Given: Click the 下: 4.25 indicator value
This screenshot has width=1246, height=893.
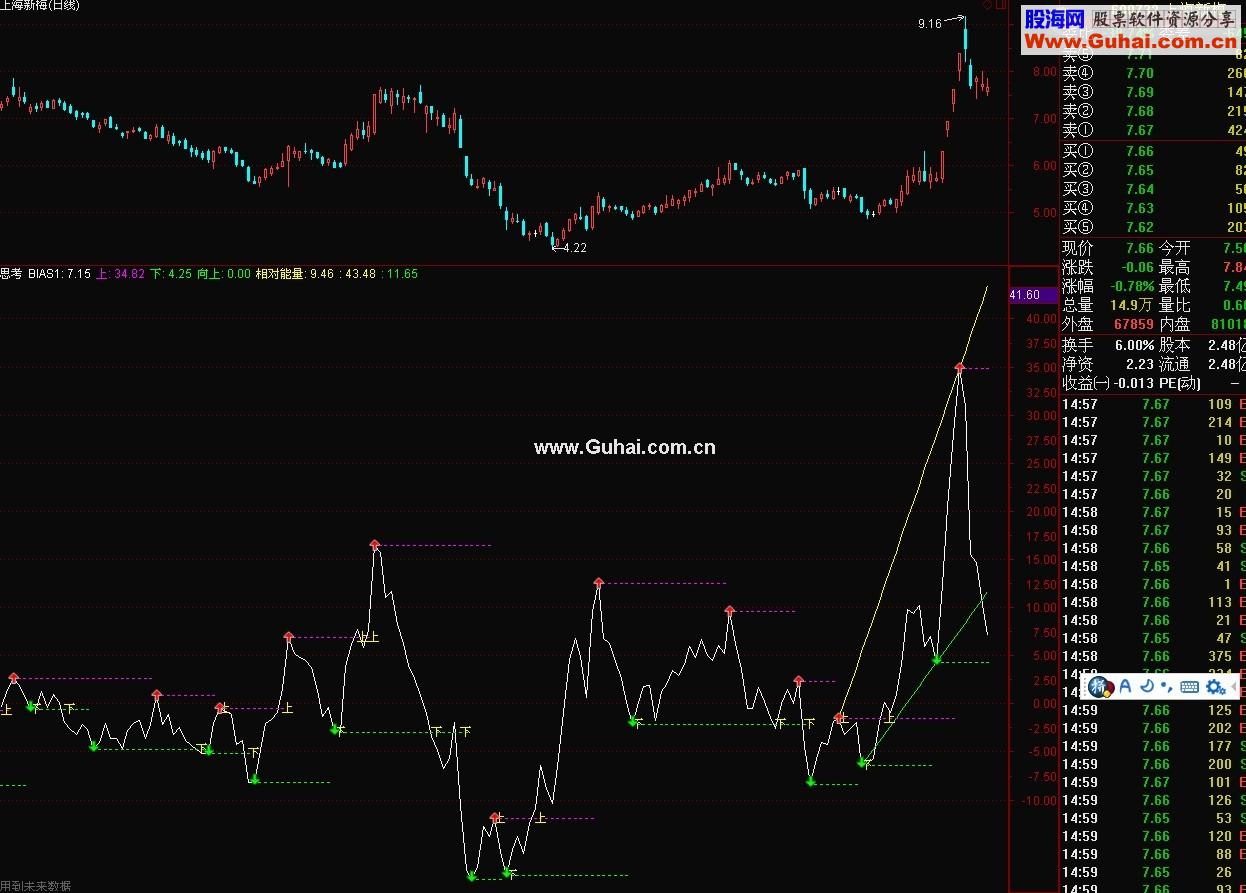Looking at the screenshot, I should [x=170, y=273].
